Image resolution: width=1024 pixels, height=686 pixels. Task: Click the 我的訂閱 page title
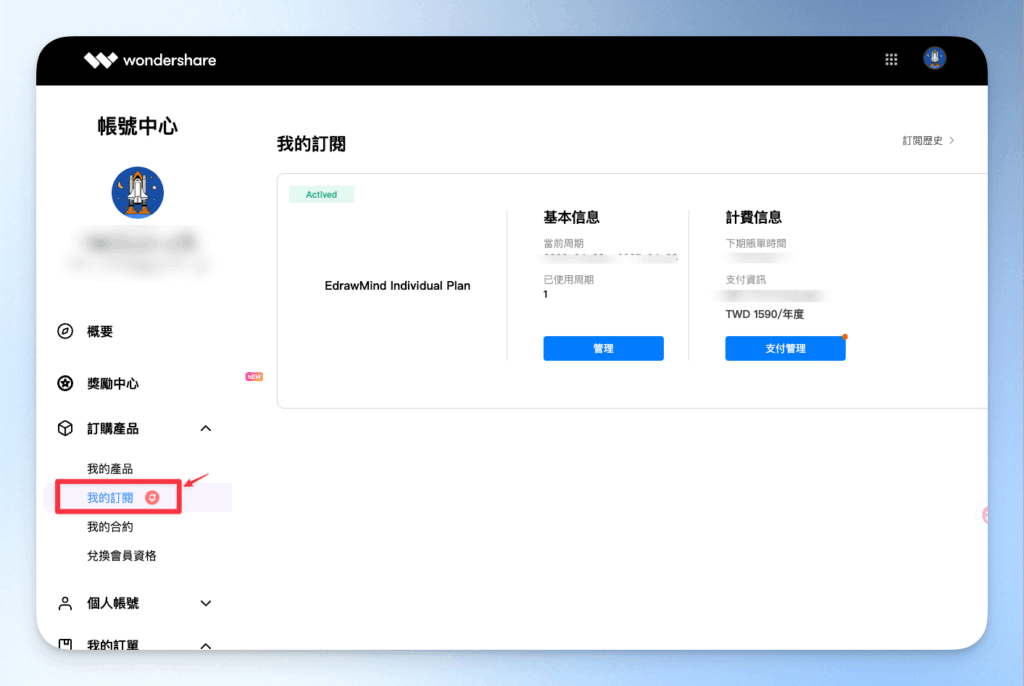tap(311, 144)
